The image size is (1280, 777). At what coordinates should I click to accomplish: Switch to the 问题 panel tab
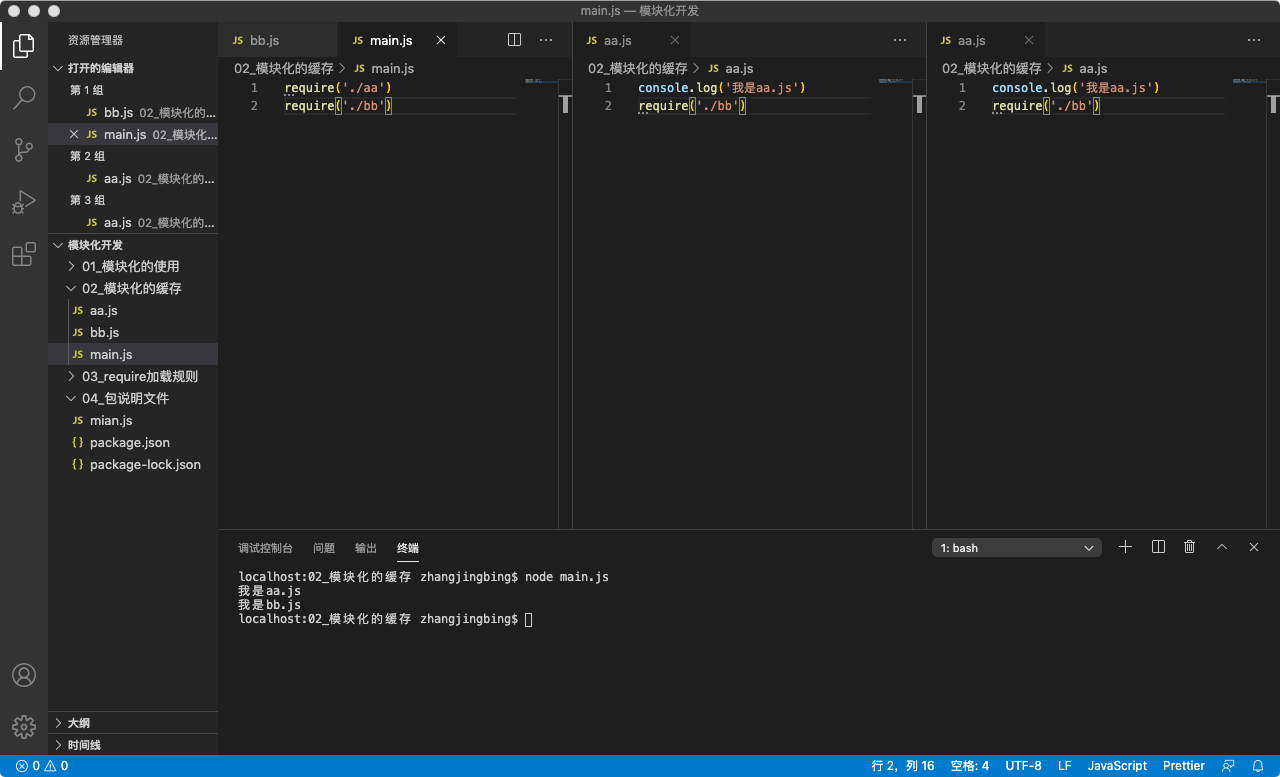(324, 548)
